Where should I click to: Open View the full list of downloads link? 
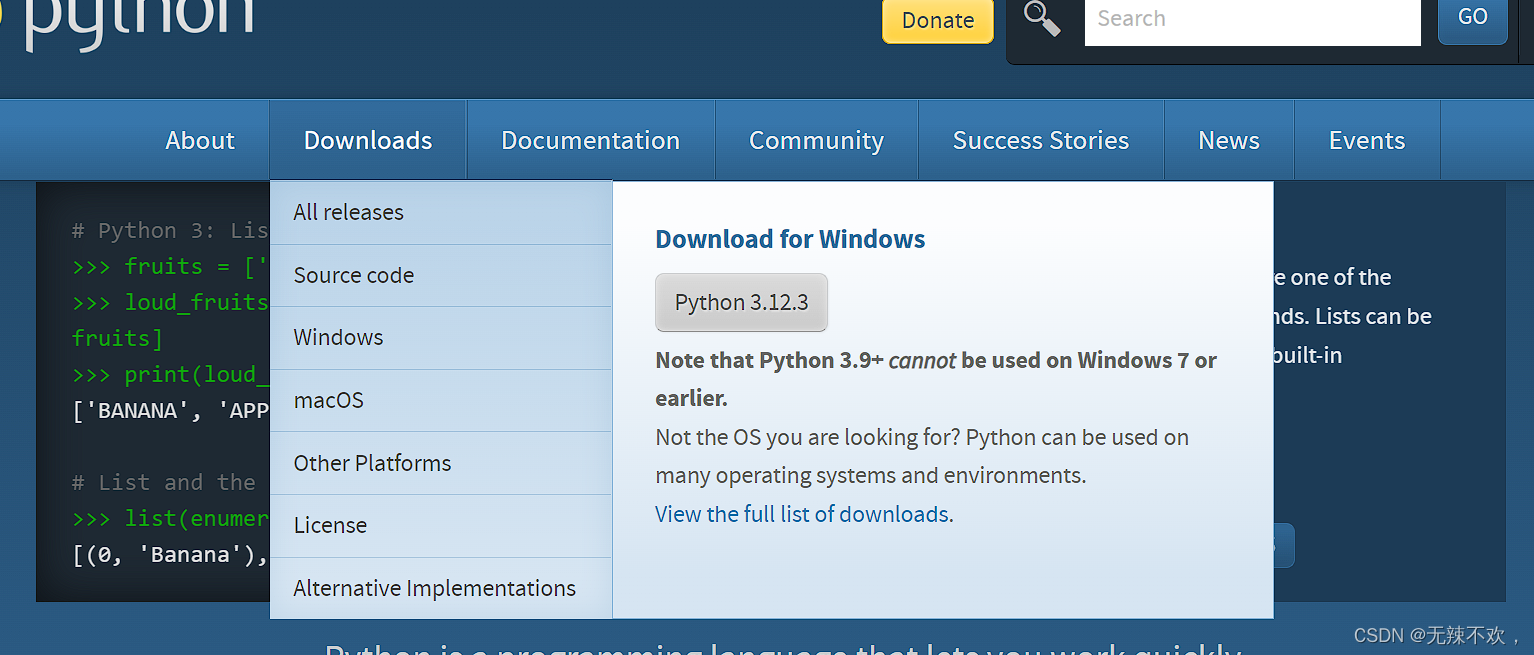pos(804,514)
